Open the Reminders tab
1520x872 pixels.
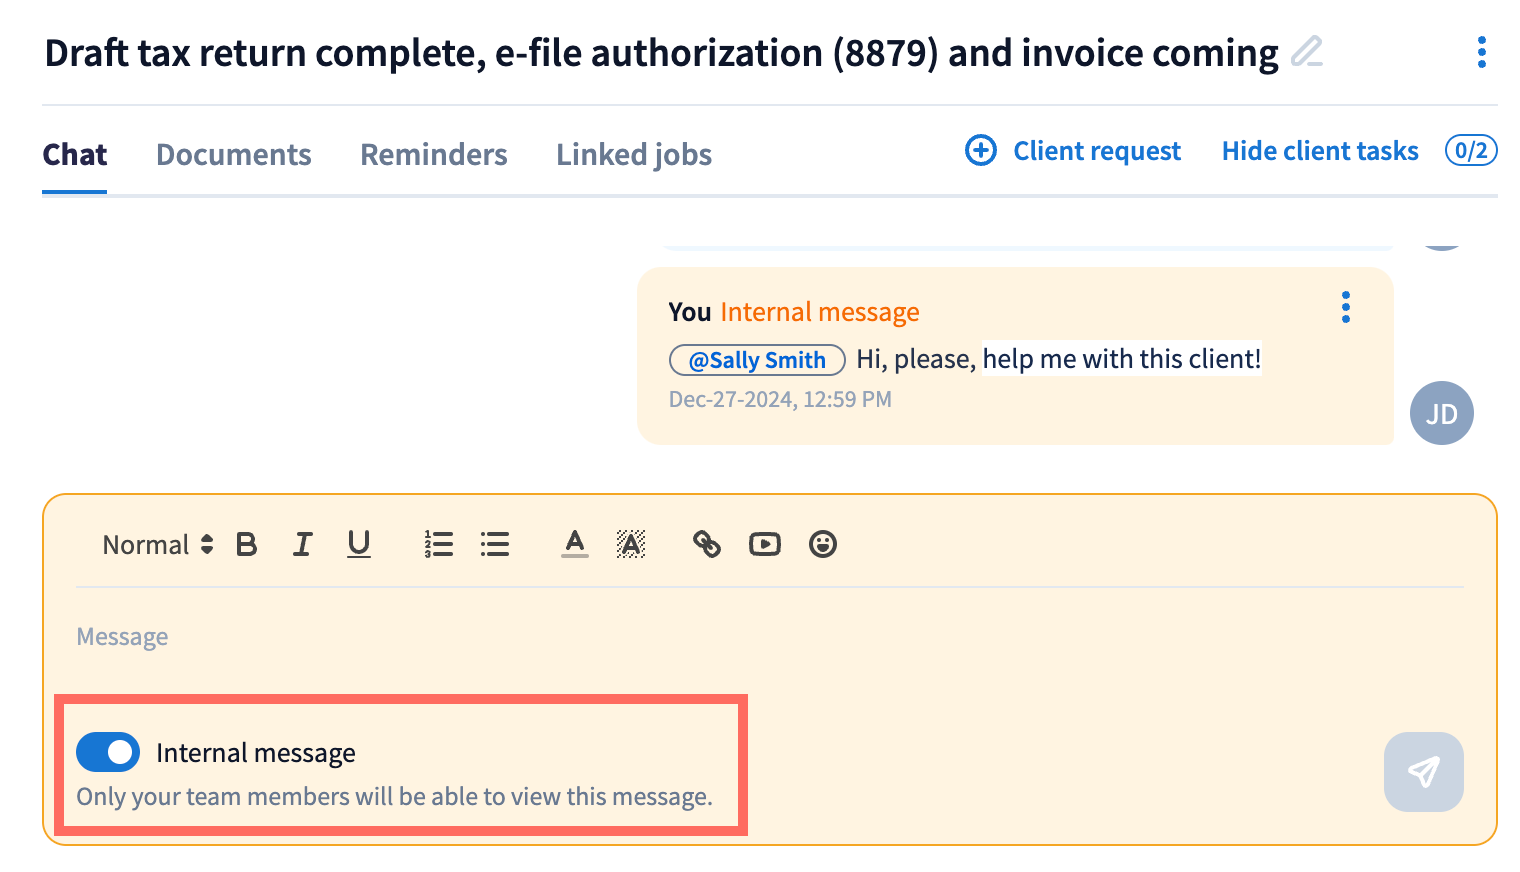[434, 155]
